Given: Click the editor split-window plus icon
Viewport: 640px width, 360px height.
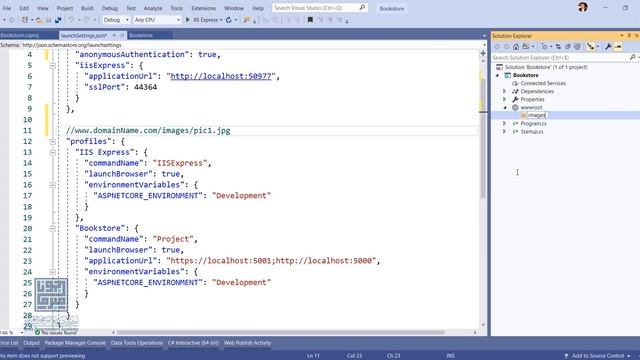Looking at the screenshot, I should coord(483,53).
